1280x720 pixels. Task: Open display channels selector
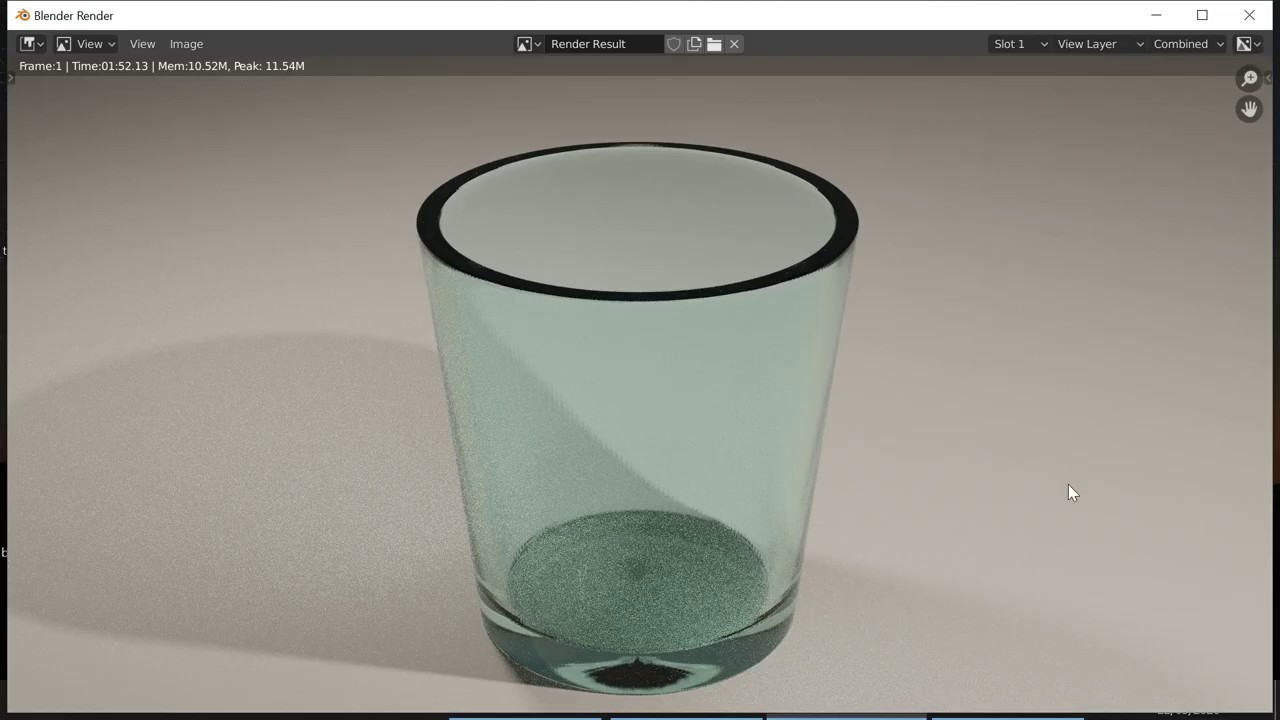pyautogui.click(x=1248, y=44)
